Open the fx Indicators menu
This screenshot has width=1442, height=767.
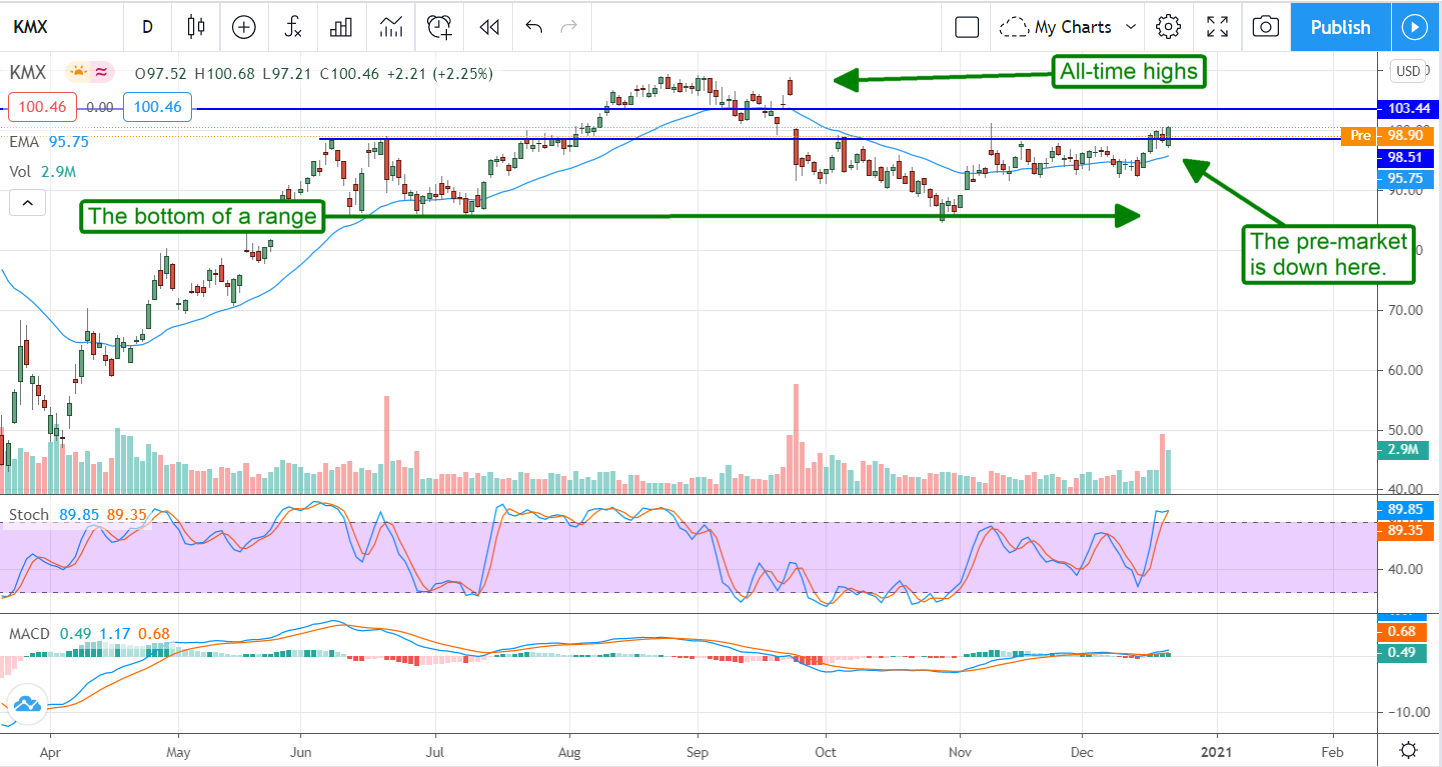tap(293, 27)
